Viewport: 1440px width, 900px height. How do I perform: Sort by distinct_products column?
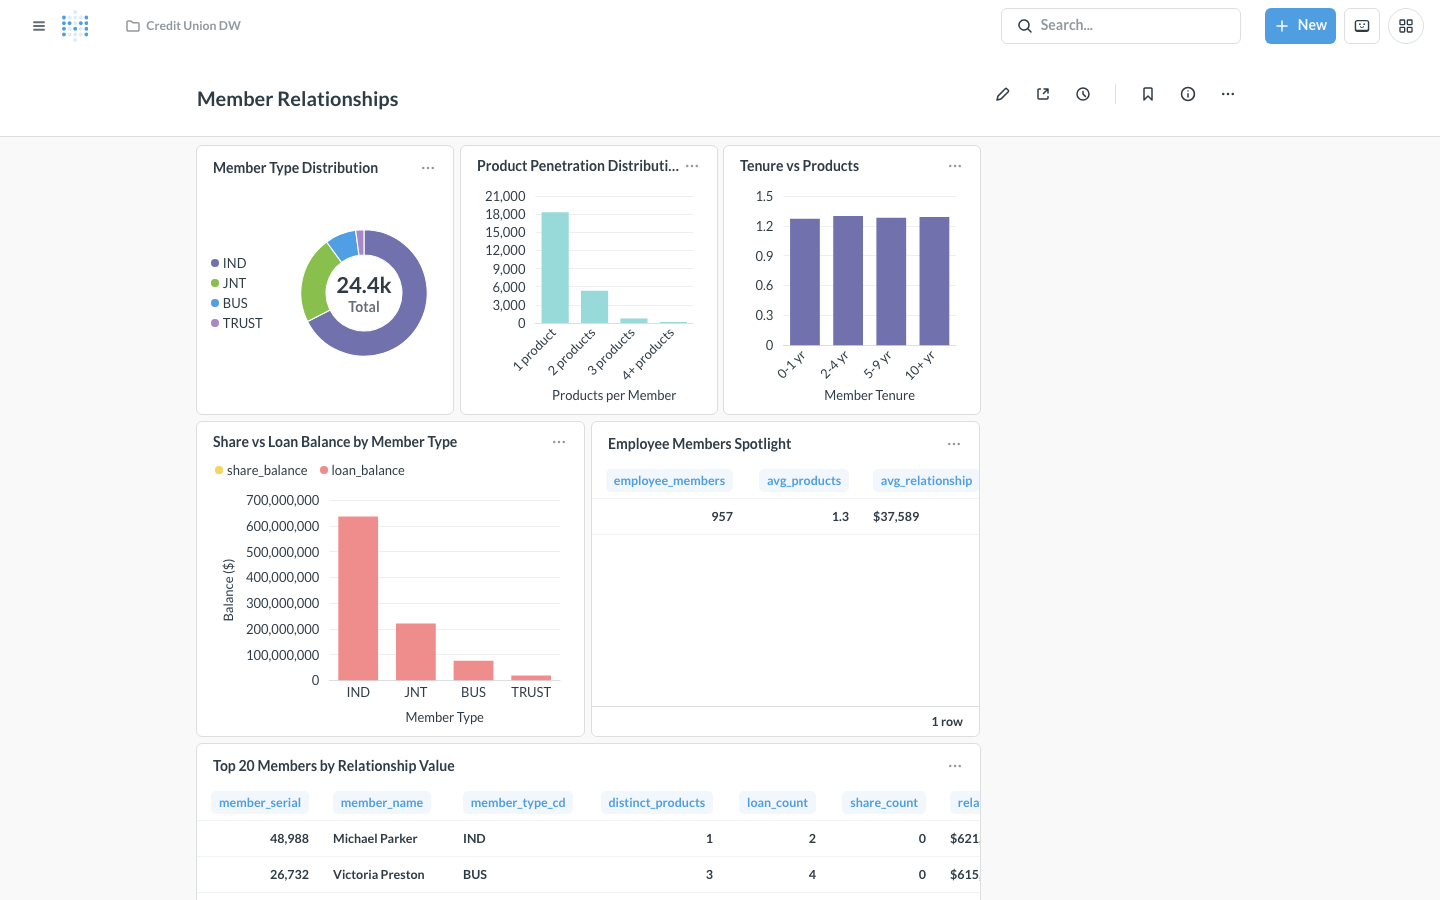tap(656, 803)
